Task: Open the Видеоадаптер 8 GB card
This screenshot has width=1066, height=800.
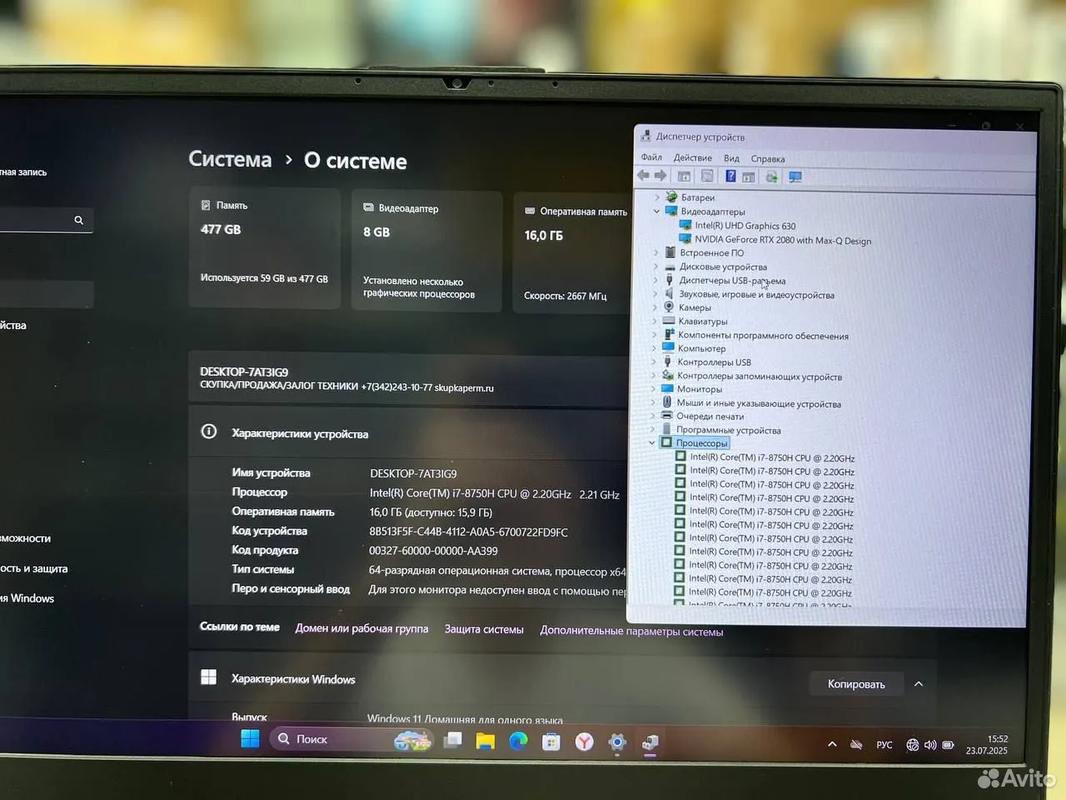Action: [x=427, y=251]
